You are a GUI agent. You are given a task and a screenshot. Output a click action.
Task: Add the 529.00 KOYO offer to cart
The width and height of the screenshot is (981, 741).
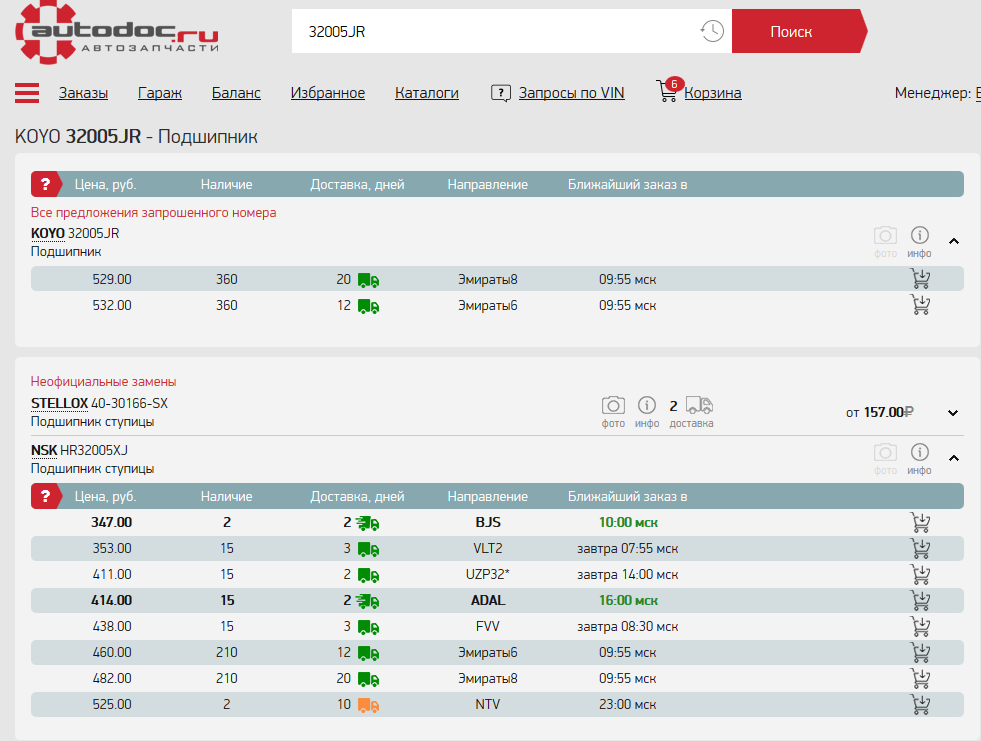[x=920, y=279]
